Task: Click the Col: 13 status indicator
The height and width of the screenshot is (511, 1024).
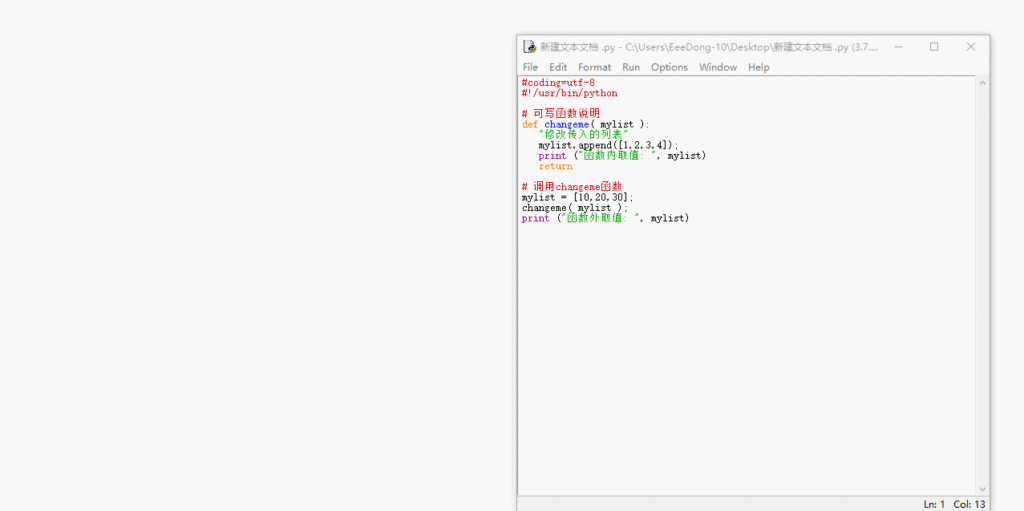Action: [x=969, y=504]
